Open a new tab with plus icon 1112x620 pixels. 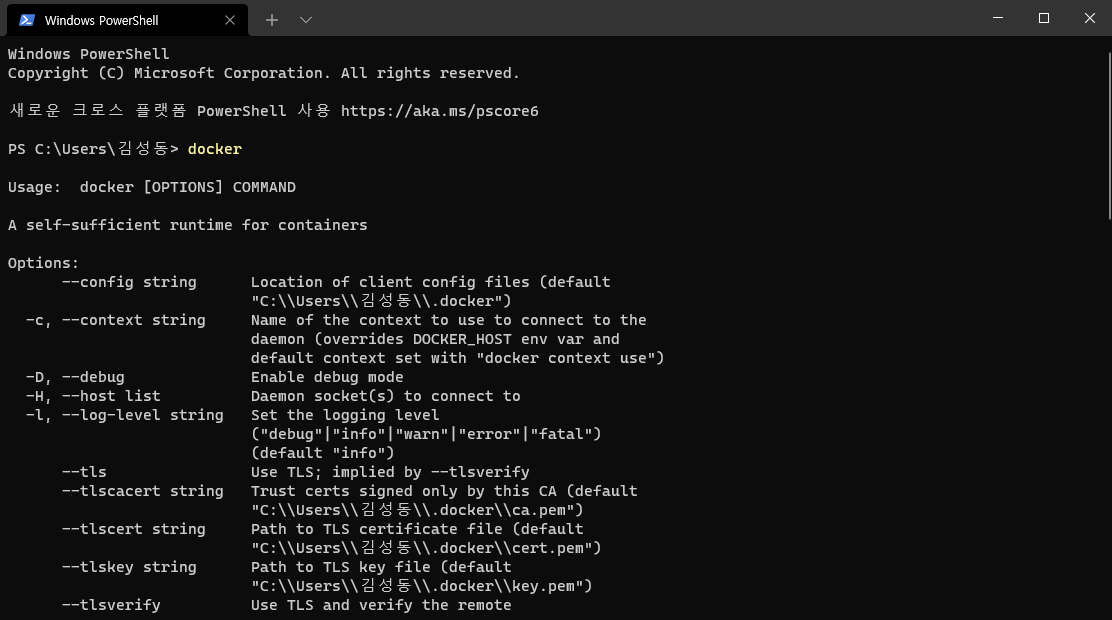pos(272,20)
